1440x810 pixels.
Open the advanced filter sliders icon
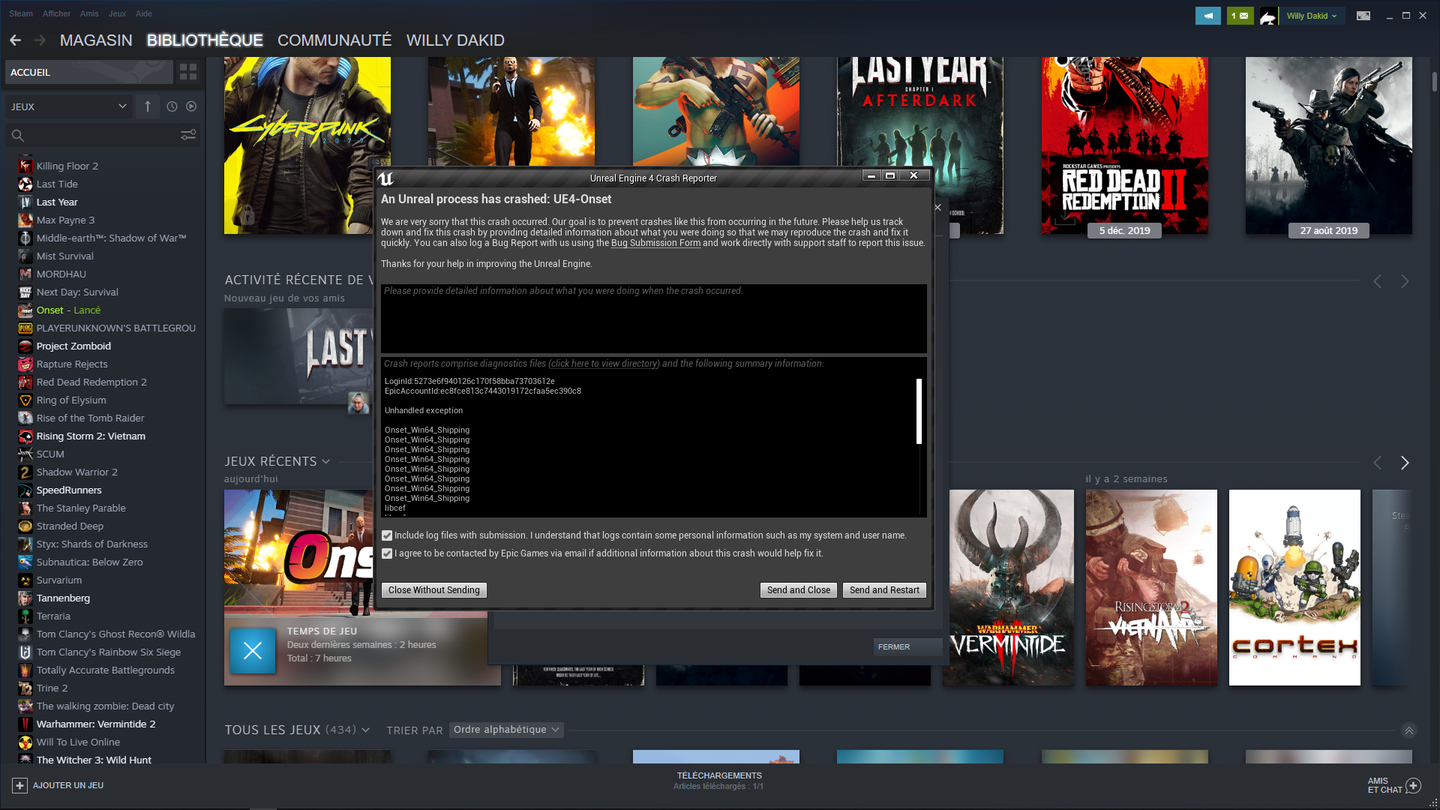(188, 135)
